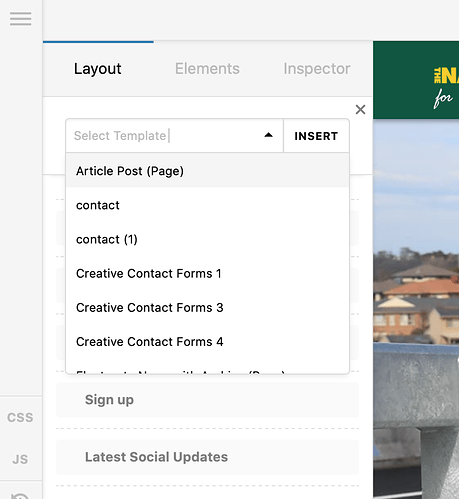This screenshot has width=459, height=499.
Task: Click the site logo in green header
Action: pyautogui.click(x=446, y=88)
